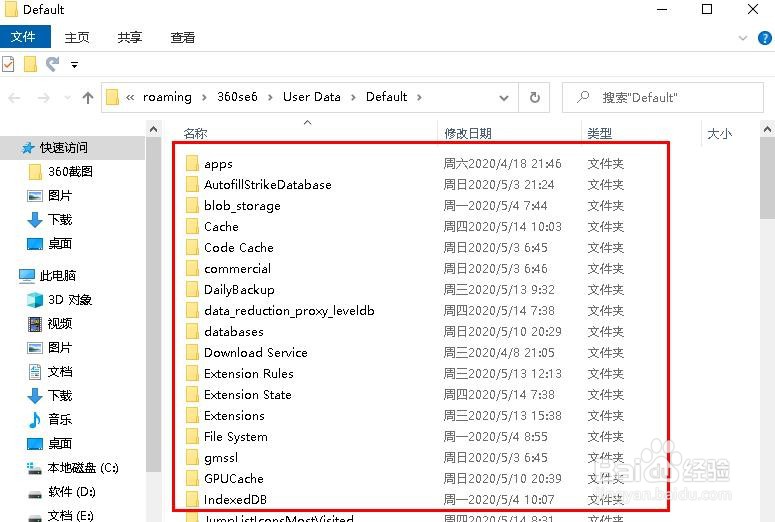Image resolution: width=775 pixels, height=522 pixels.
Task: Click the forward navigation arrow
Action: click(43, 98)
